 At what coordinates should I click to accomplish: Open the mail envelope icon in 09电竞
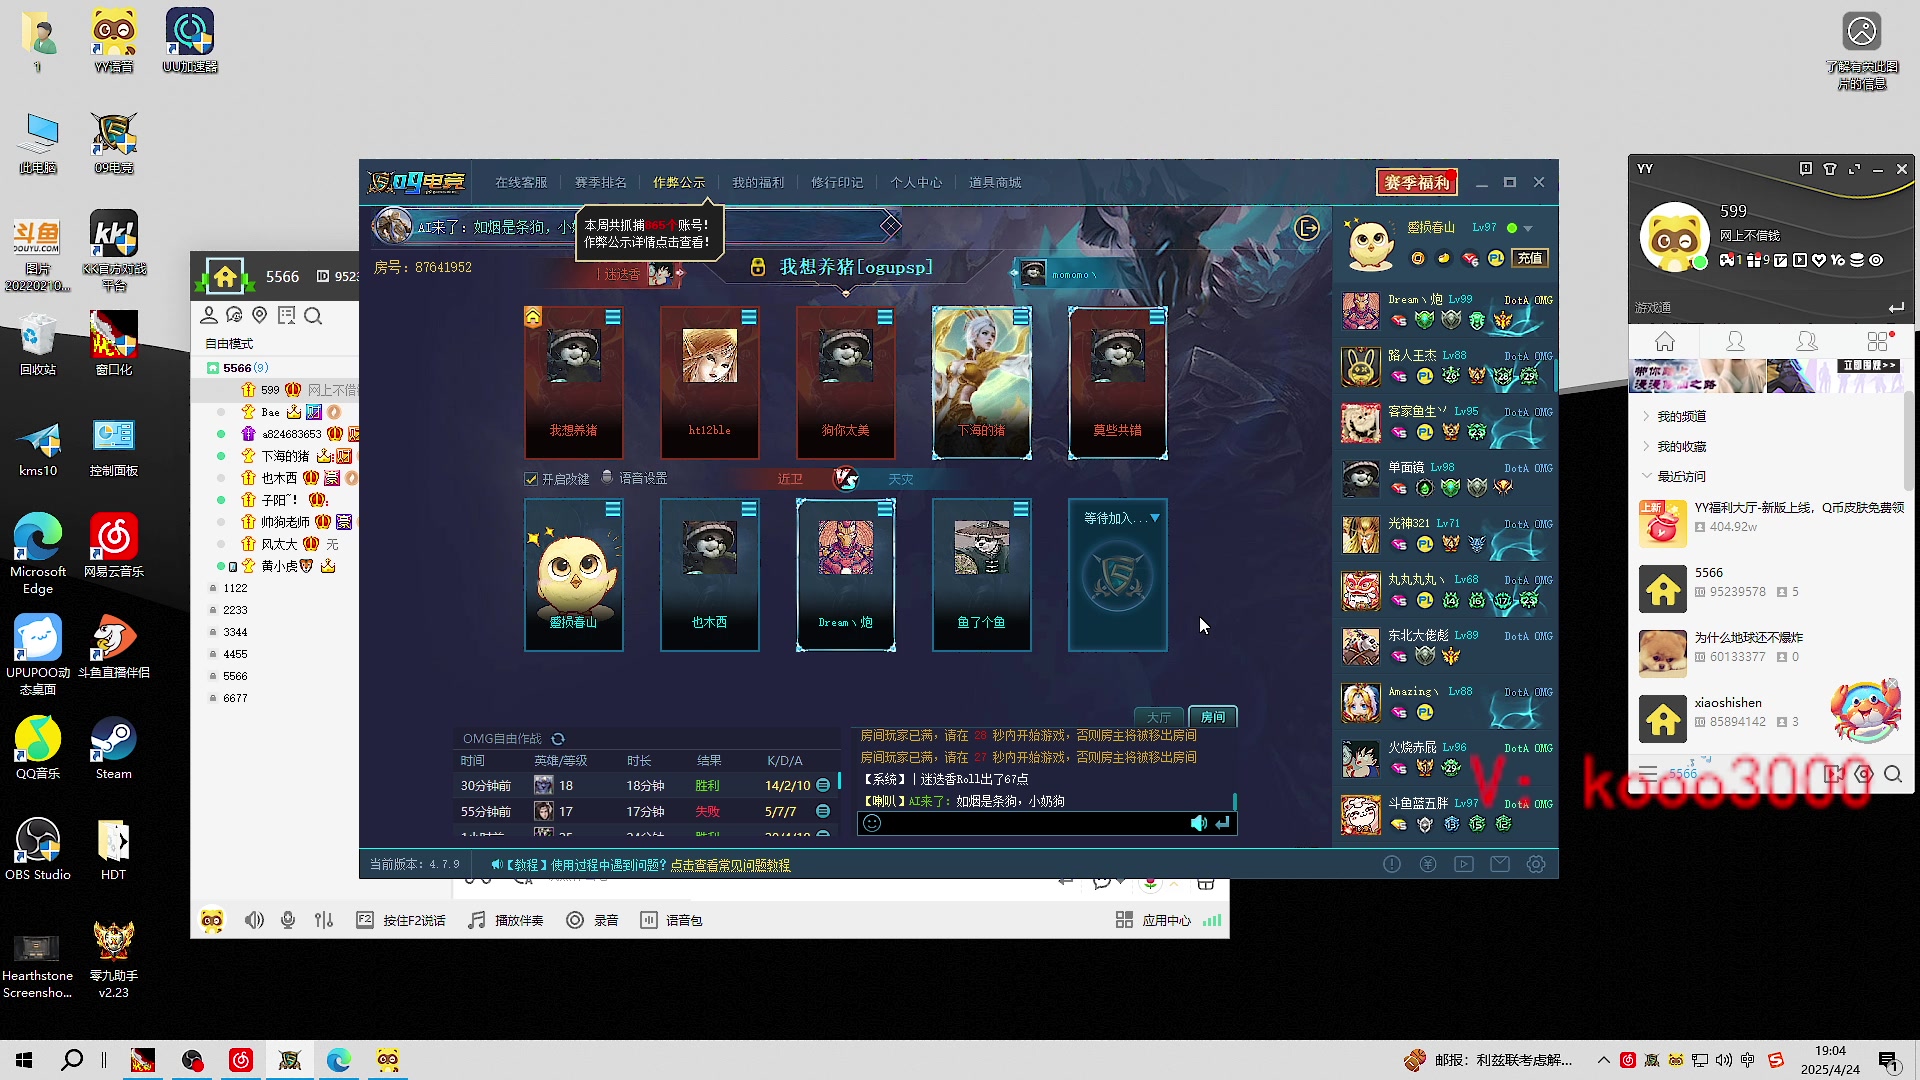coord(1500,864)
